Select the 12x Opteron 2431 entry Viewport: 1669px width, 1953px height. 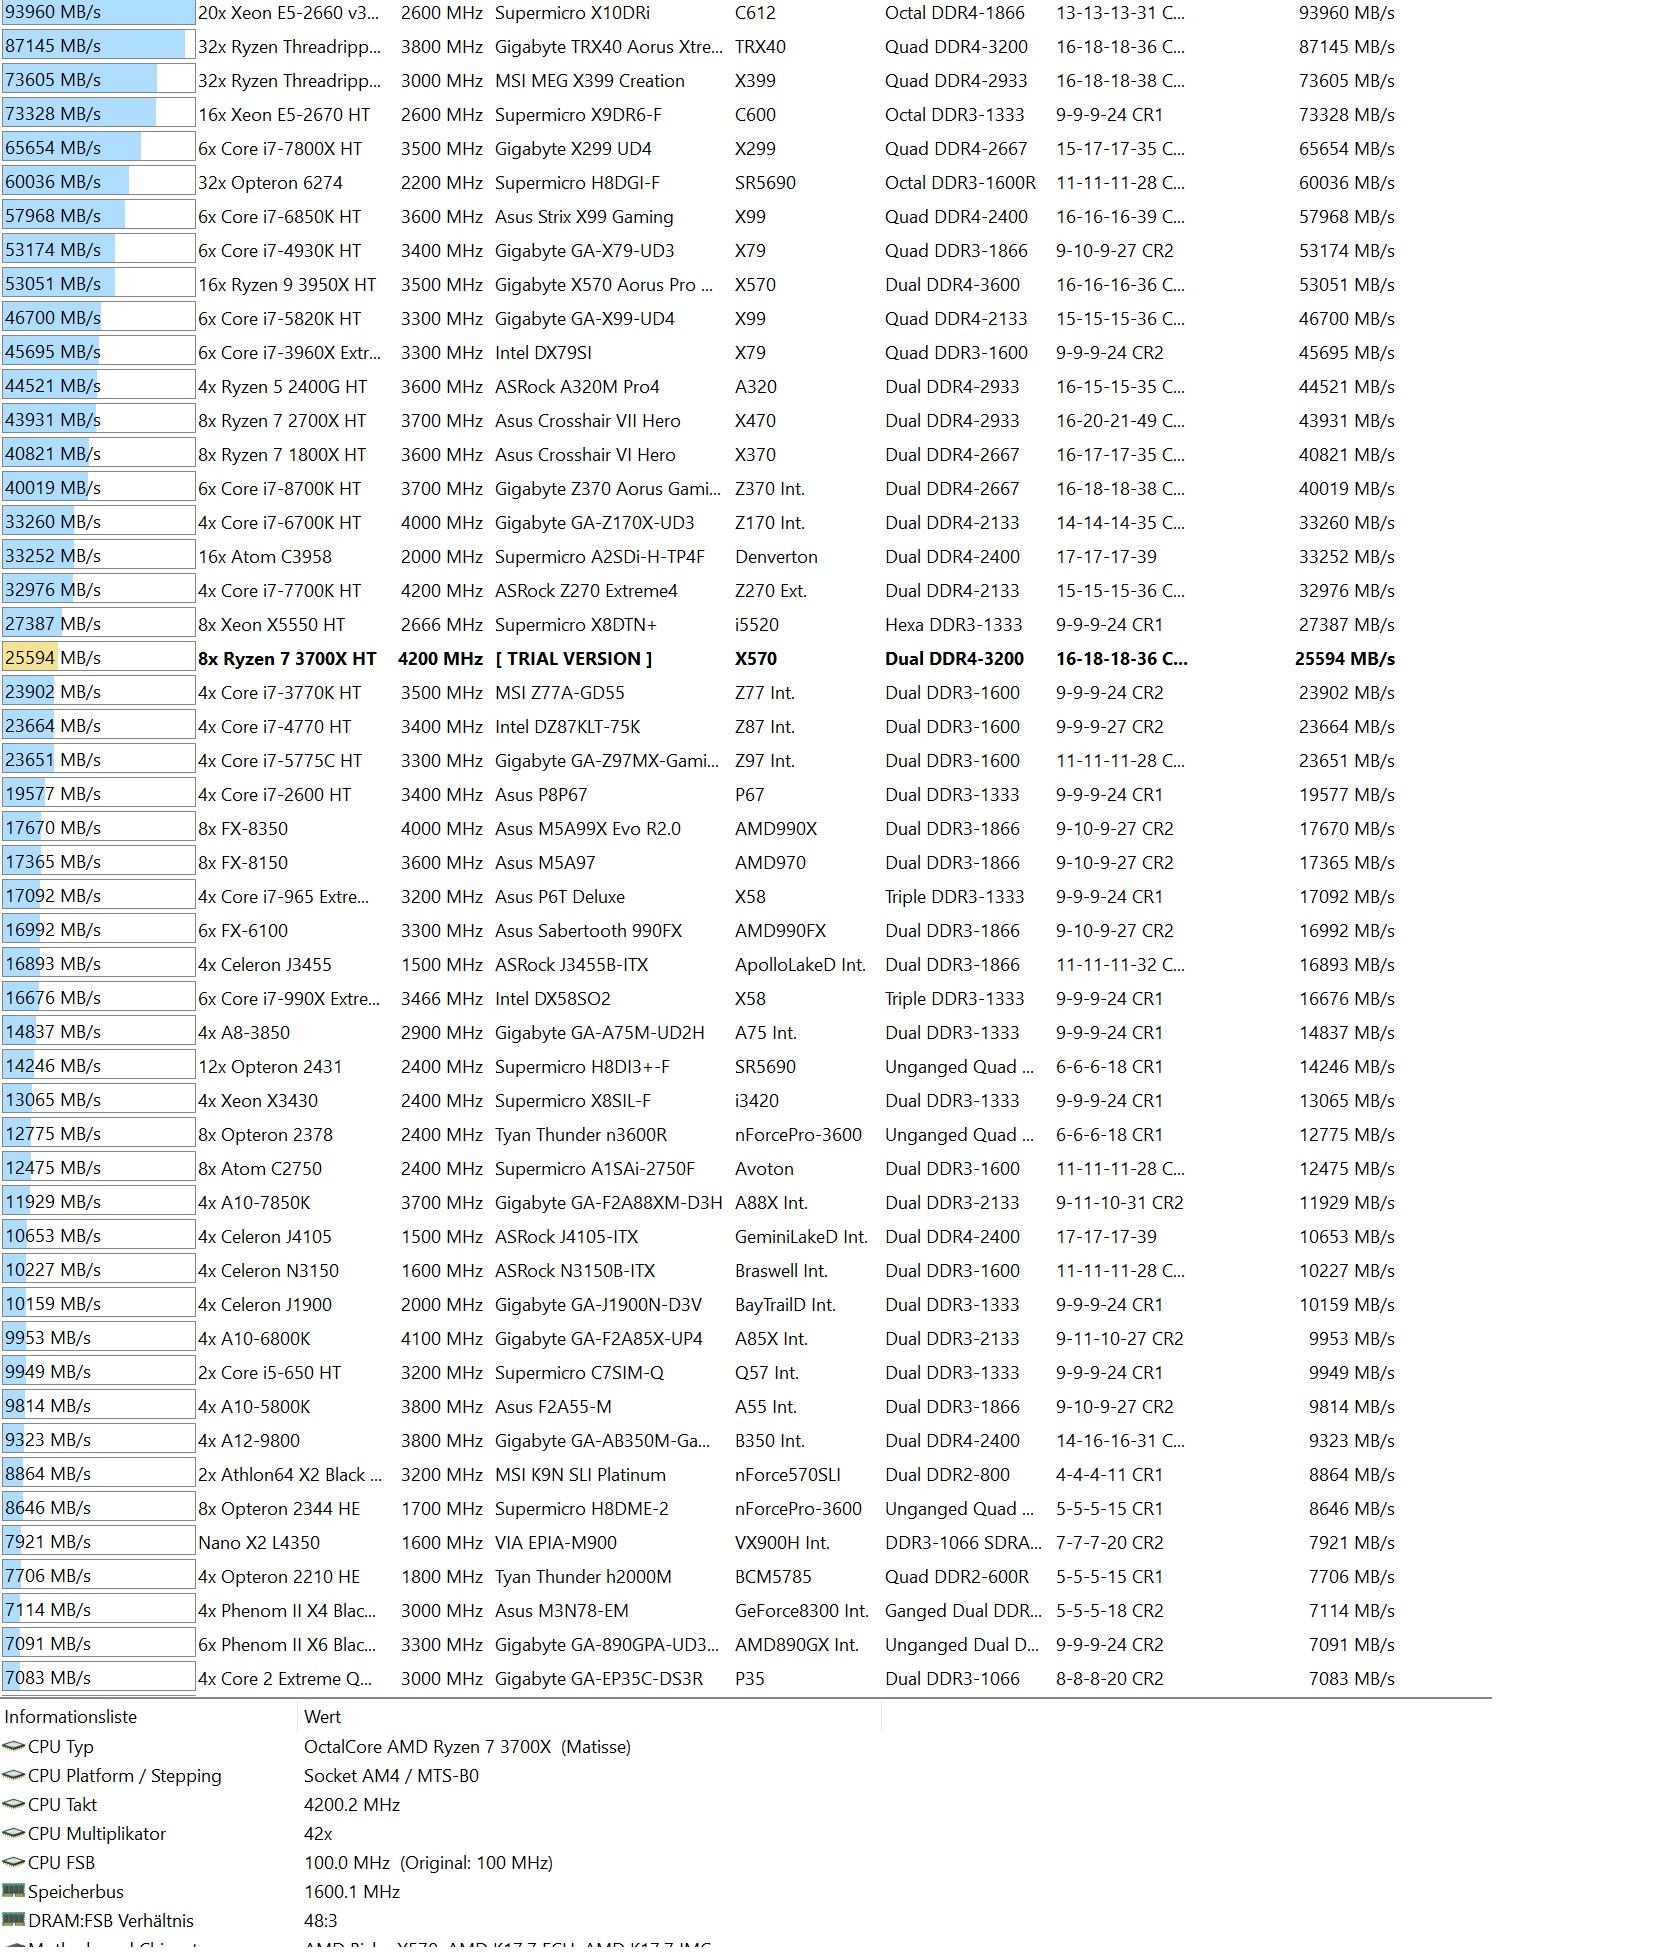(270, 1066)
